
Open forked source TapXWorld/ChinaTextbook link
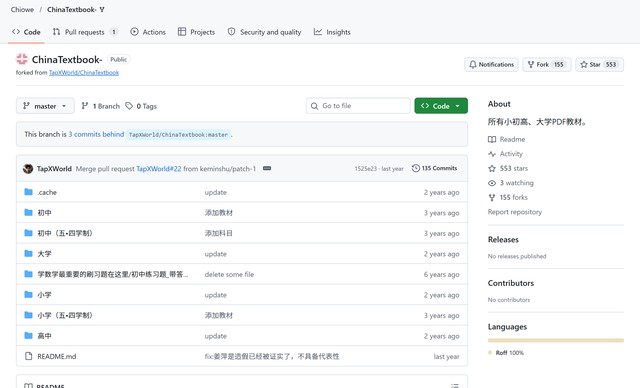[84, 73]
